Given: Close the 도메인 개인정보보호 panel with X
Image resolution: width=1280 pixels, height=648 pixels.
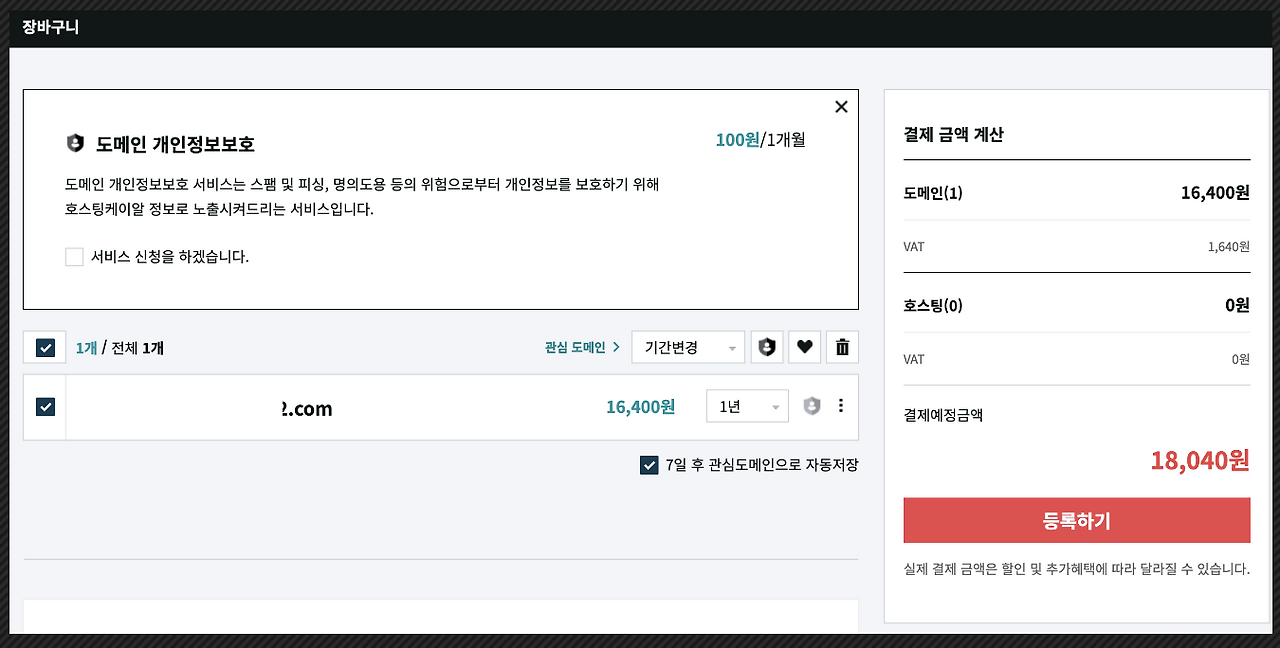Looking at the screenshot, I should click(841, 106).
